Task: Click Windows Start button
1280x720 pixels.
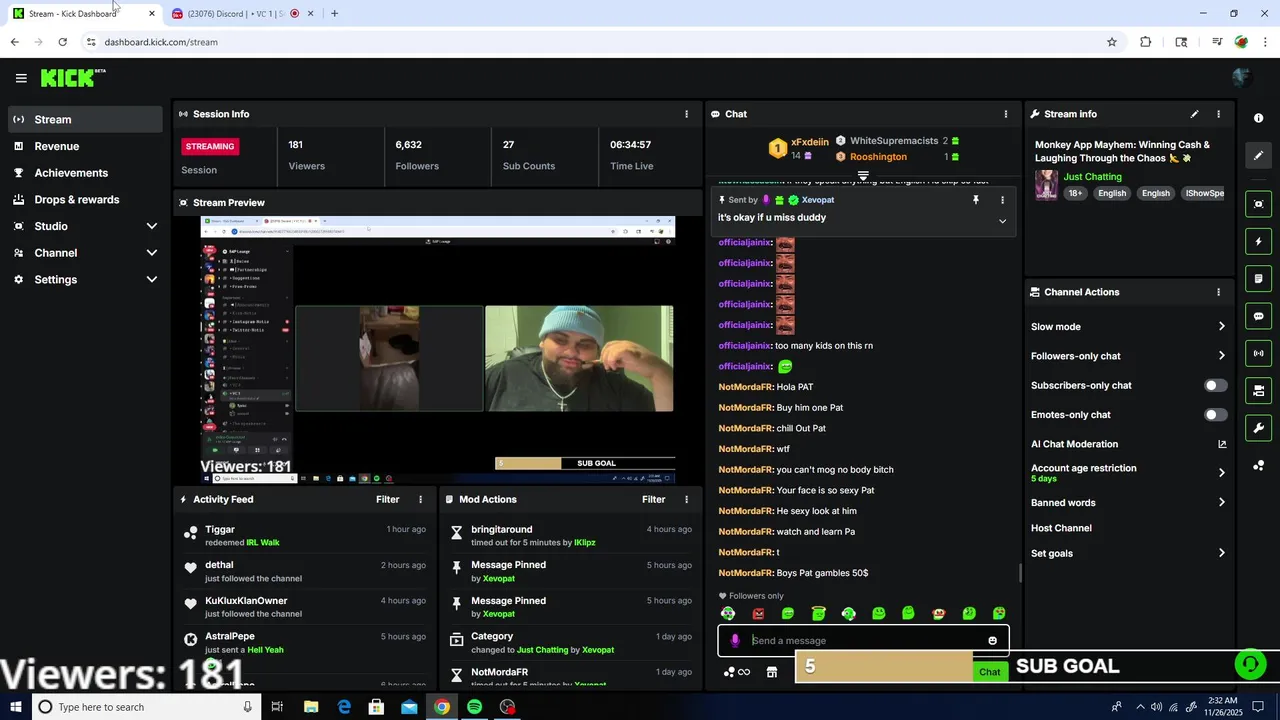Action: click(15, 707)
